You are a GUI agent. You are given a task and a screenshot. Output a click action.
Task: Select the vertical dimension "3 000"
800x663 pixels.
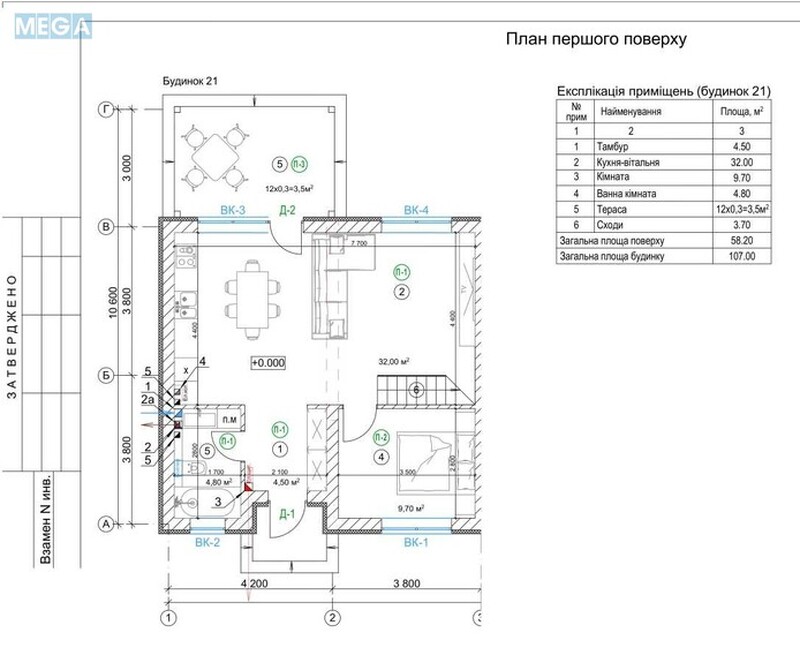127,168
